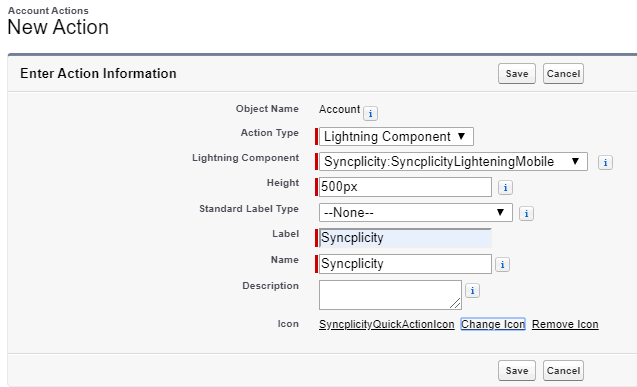The image size is (637, 387).
Task: View info icon beside the Name field
Action: [502, 265]
